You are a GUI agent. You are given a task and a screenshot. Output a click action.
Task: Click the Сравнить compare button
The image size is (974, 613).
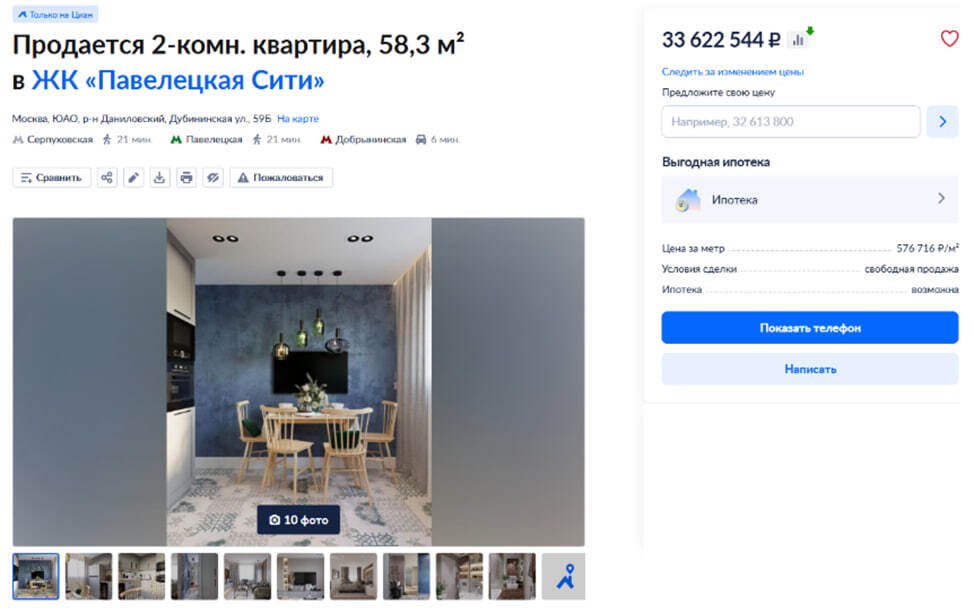[x=52, y=178]
